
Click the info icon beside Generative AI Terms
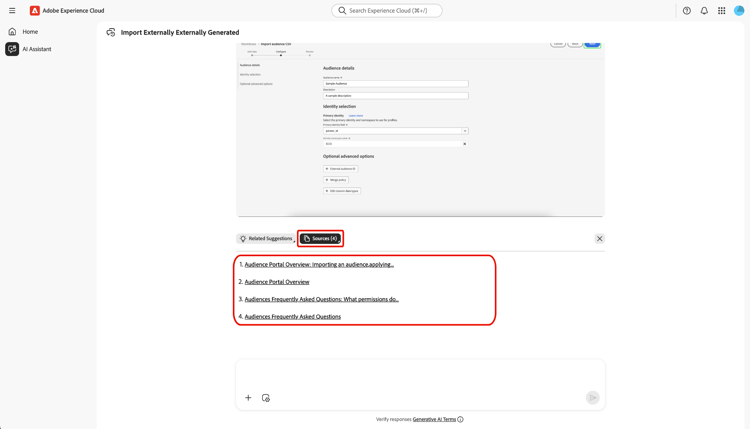click(460, 419)
